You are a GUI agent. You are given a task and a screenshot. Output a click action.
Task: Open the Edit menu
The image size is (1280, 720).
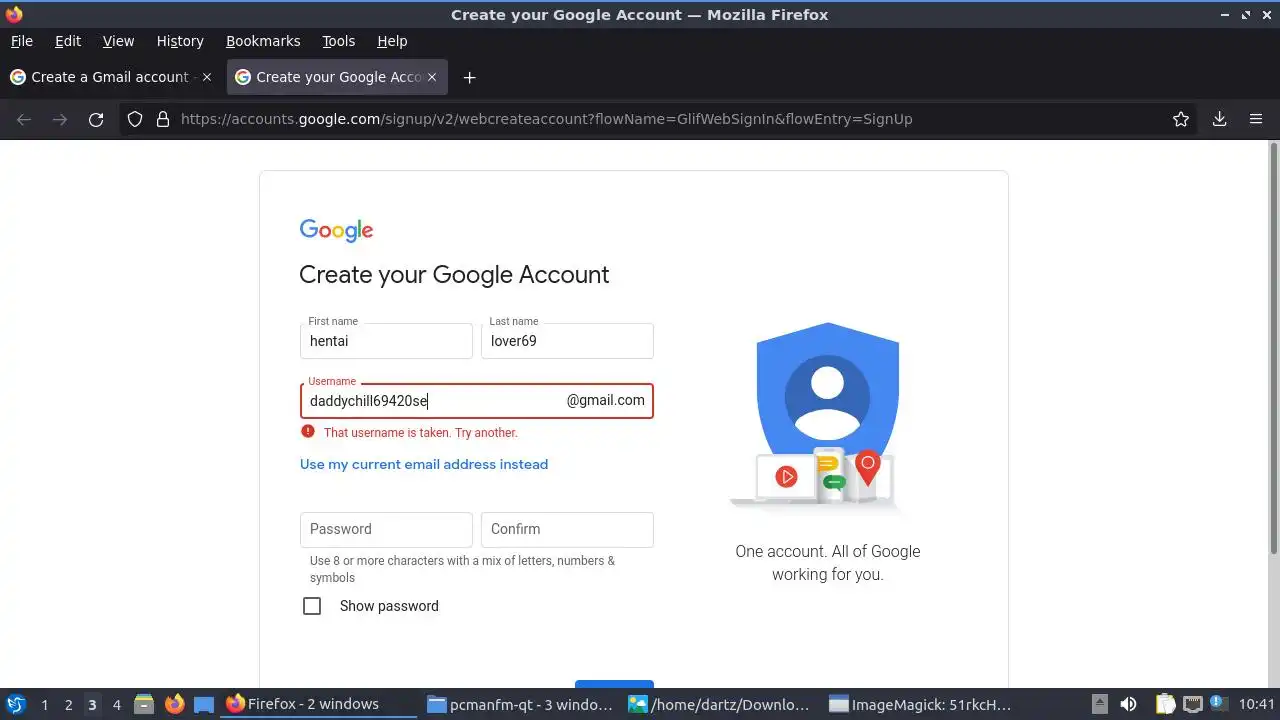click(68, 41)
